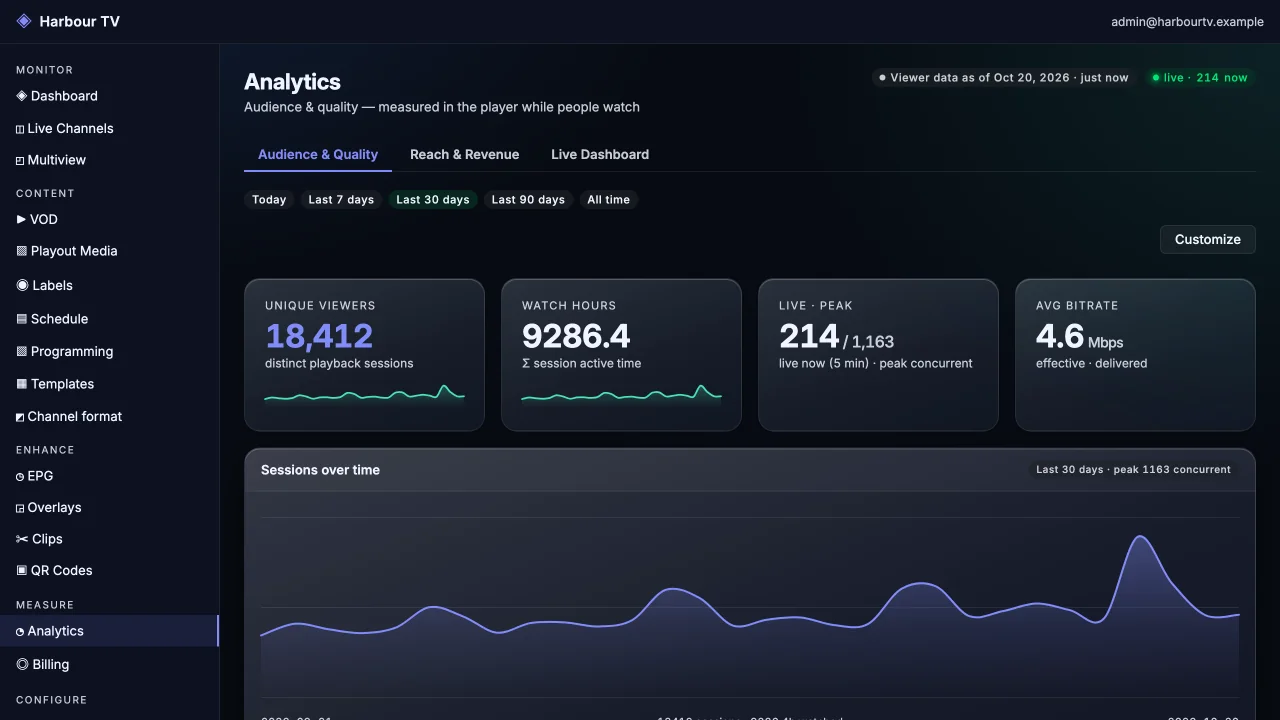Click the Clips scissors icon
The image size is (1280, 720).
coord(22,539)
